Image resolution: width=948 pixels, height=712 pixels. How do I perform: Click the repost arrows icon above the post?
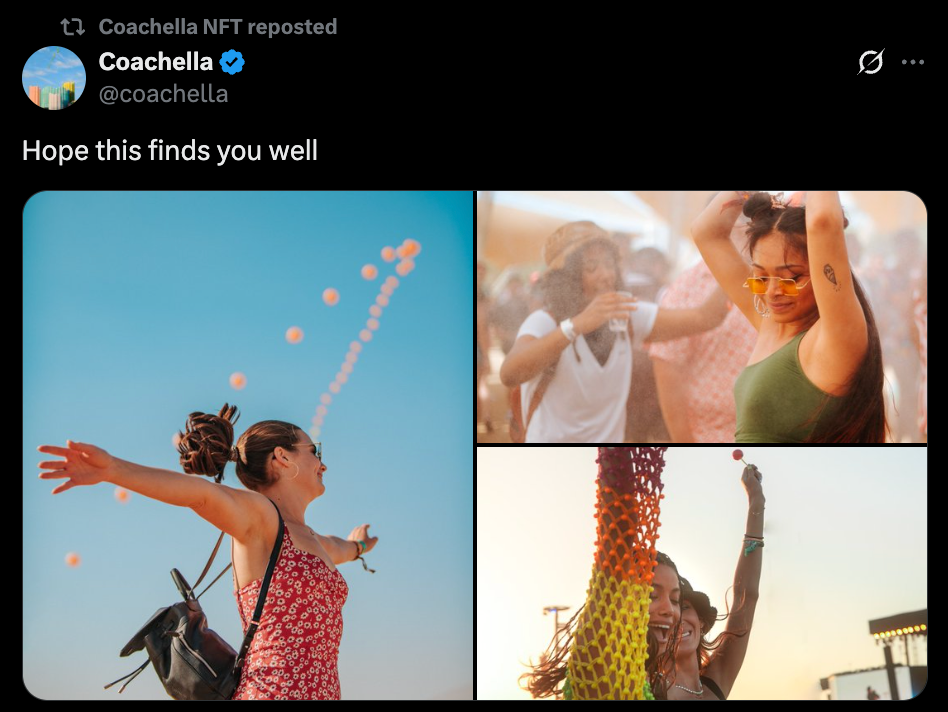point(73,27)
